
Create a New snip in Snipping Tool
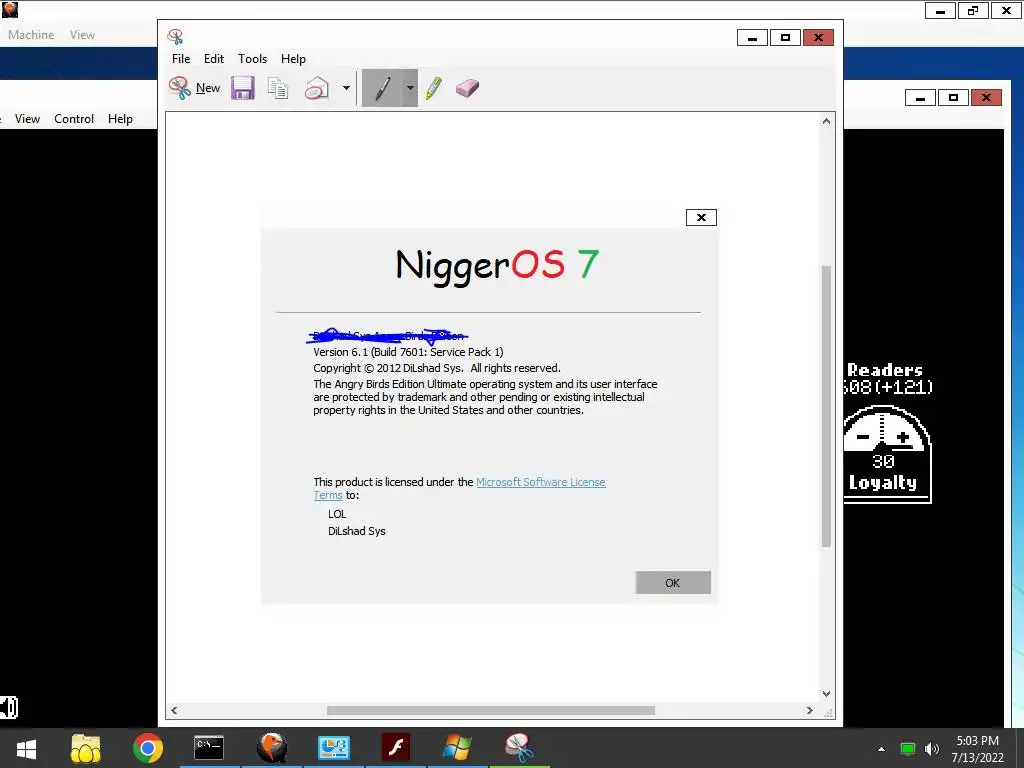pos(195,88)
